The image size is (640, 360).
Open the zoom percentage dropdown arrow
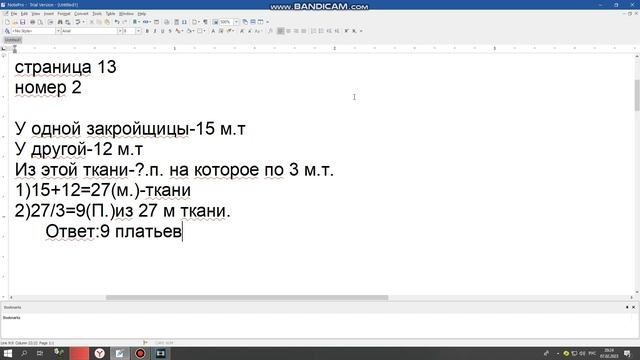pos(236,22)
